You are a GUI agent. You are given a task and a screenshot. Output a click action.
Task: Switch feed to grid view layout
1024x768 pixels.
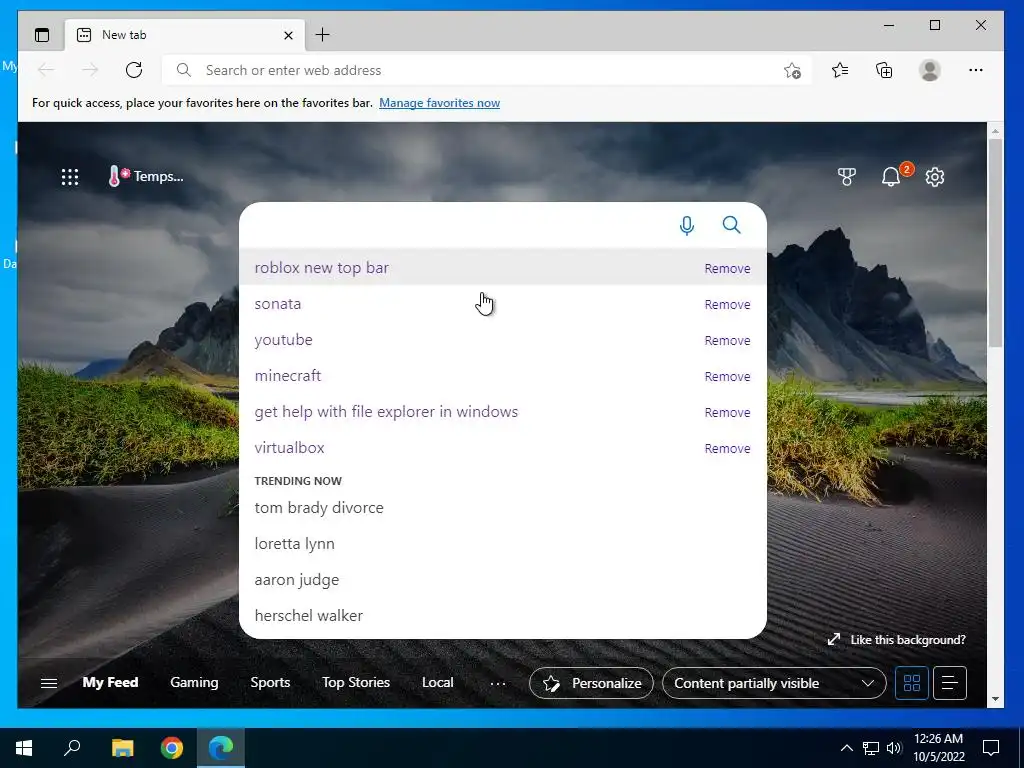point(912,683)
